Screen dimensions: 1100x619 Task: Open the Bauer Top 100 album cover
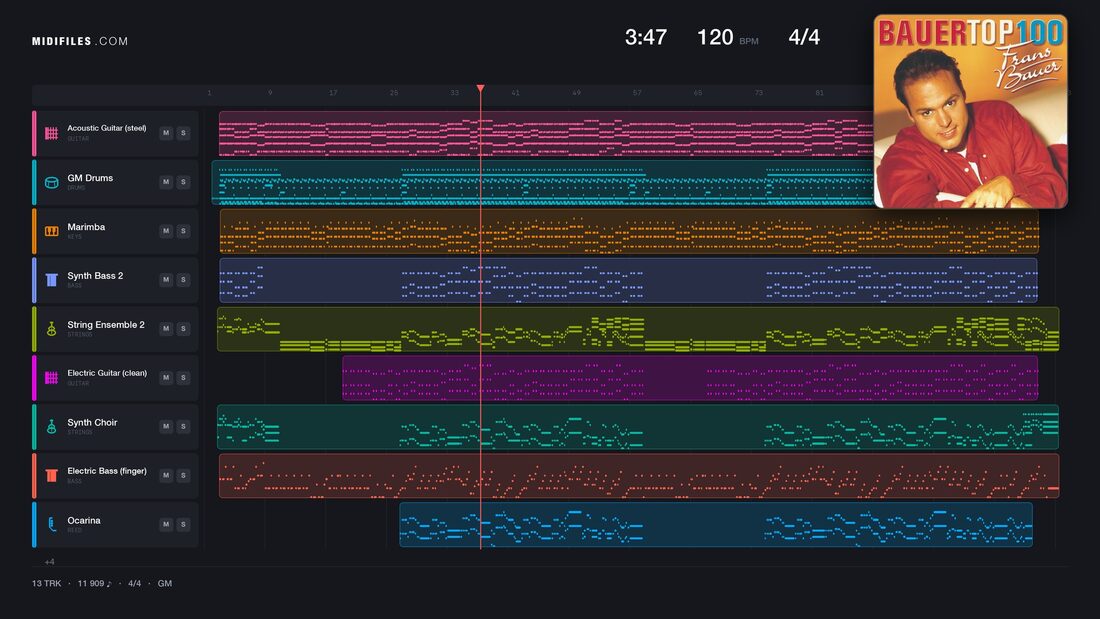click(x=970, y=112)
